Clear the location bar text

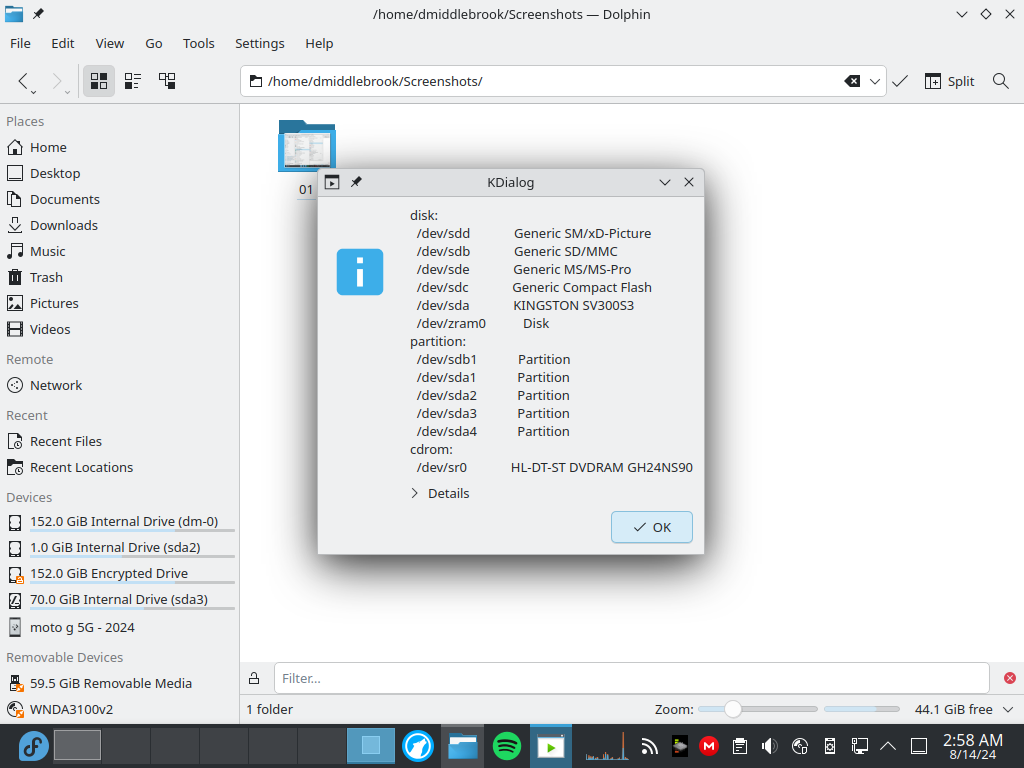(852, 81)
